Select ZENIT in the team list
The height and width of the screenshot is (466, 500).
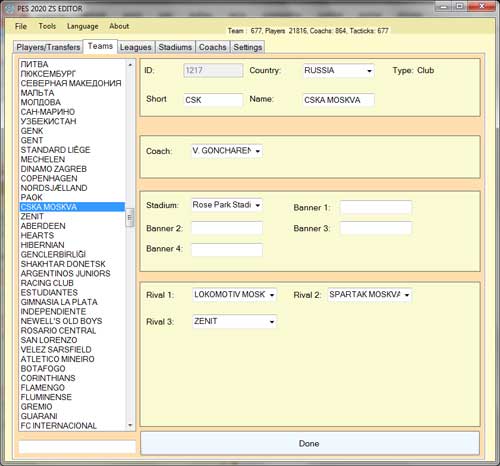72,216
